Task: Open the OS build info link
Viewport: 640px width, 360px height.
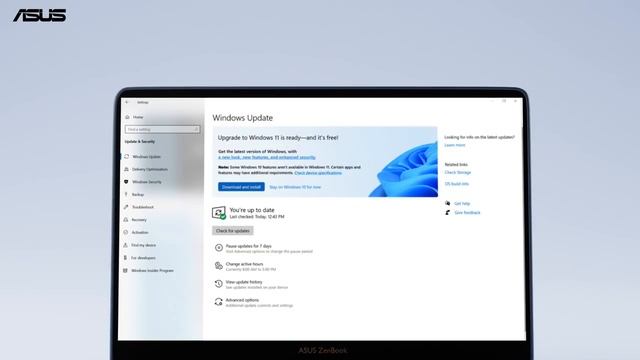Action: pyautogui.click(x=456, y=184)
